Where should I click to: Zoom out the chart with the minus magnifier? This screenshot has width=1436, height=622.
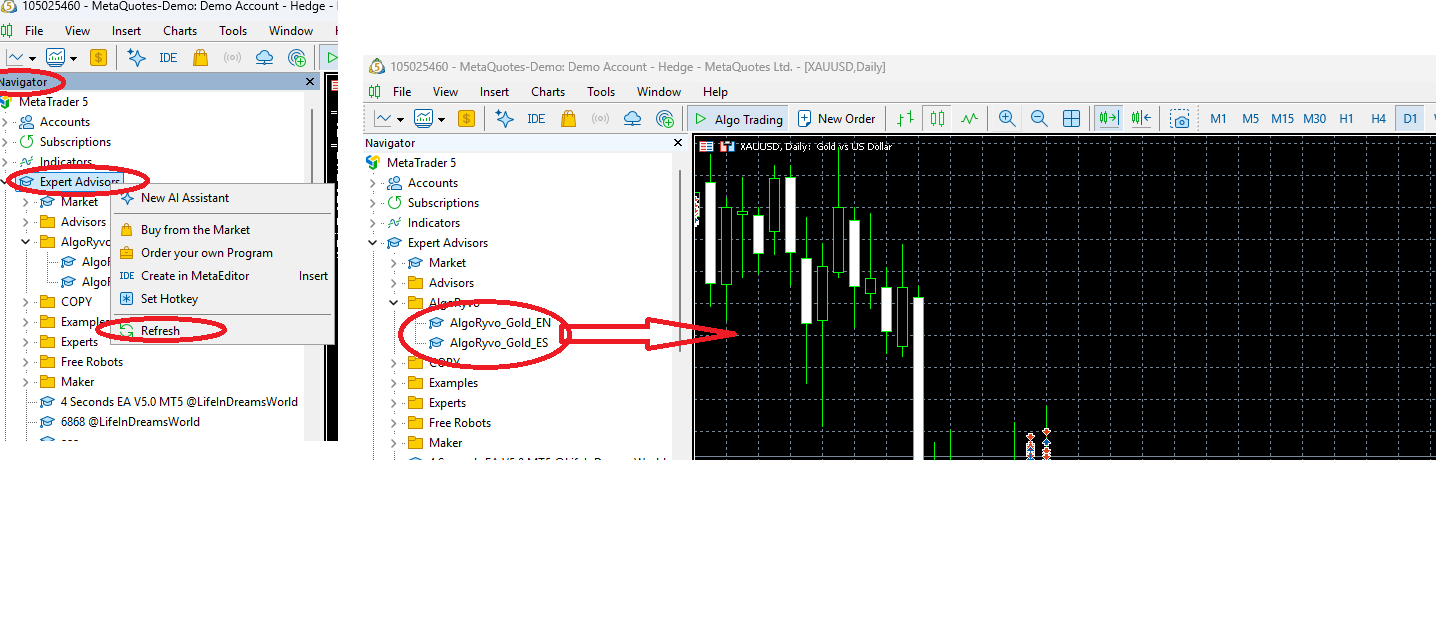tap(1039, 118)
